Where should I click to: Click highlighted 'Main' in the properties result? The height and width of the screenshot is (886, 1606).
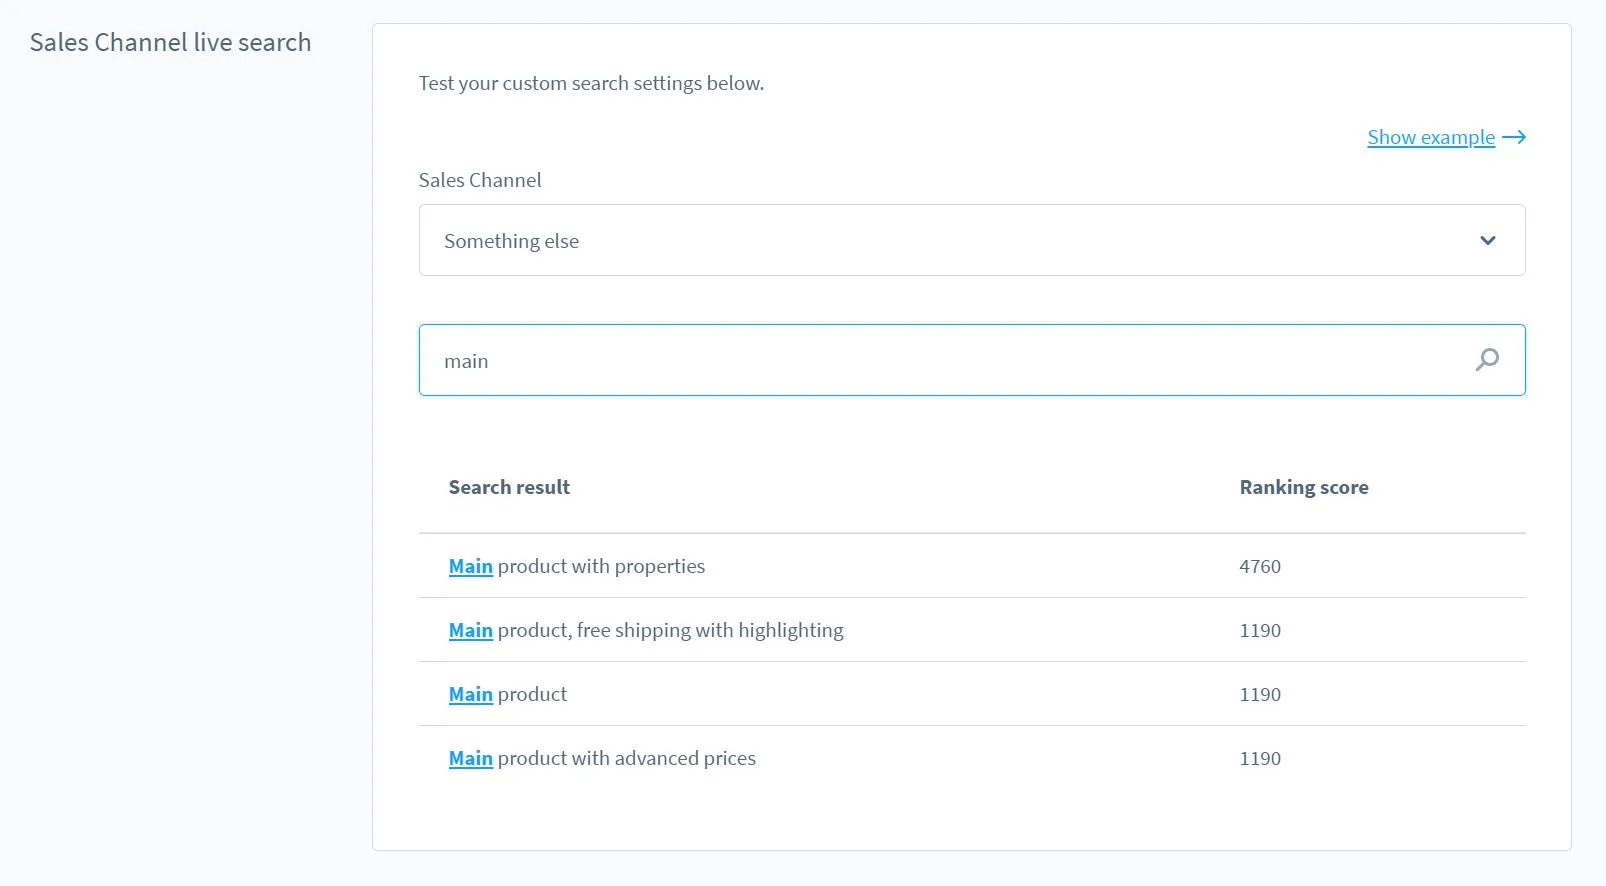tap(470, 566)
